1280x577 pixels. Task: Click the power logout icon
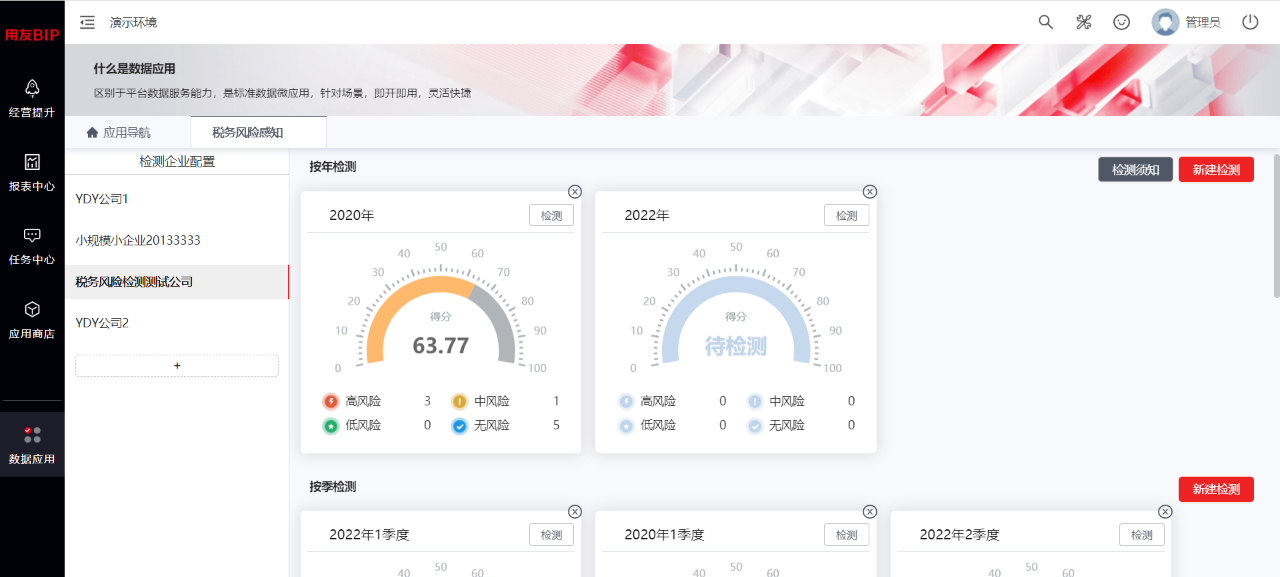pos(1250,22)
